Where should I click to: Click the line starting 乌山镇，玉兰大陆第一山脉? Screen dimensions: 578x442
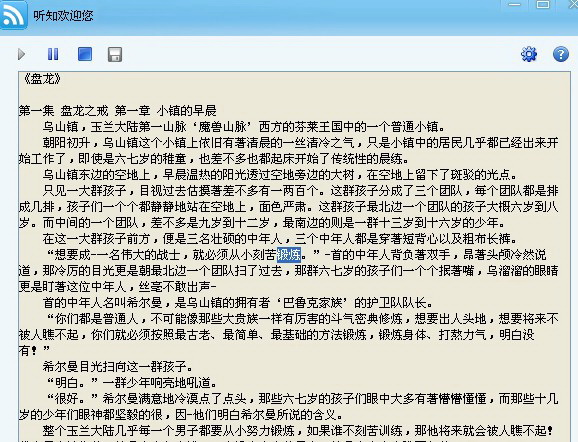[244, 127]
